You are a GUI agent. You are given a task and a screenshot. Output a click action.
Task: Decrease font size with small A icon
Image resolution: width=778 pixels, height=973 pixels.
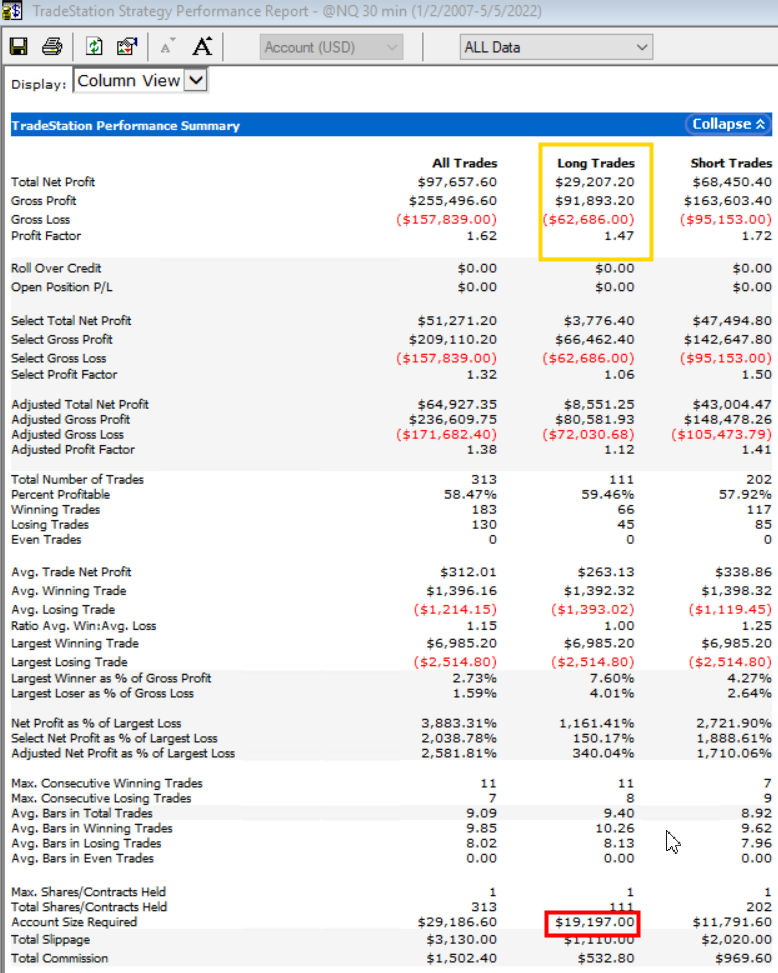point(167,47)
